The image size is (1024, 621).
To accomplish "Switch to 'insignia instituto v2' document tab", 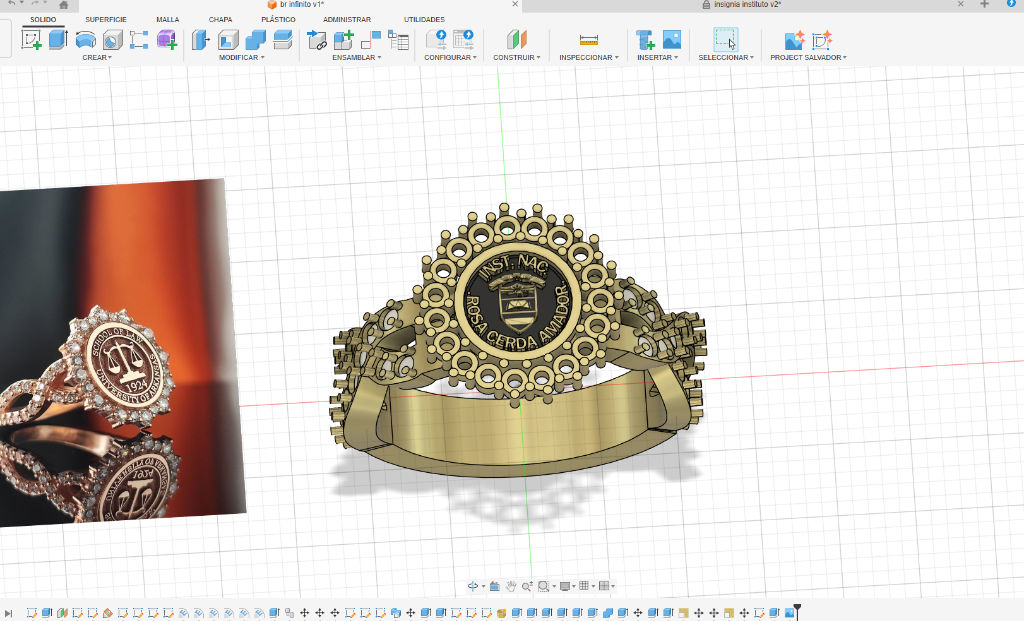I will (741, 5).
